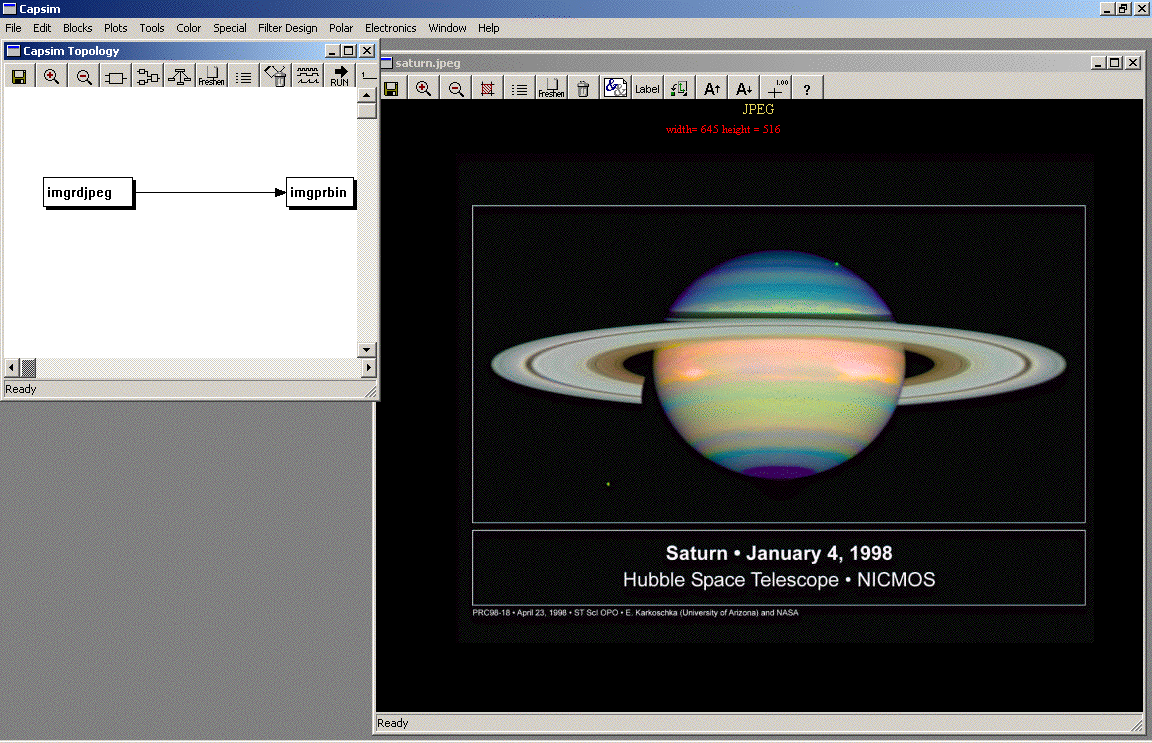Maximize the saturn.jpeg window
The height and width of the screenshot is (743, 1152).
point(1115,63)
